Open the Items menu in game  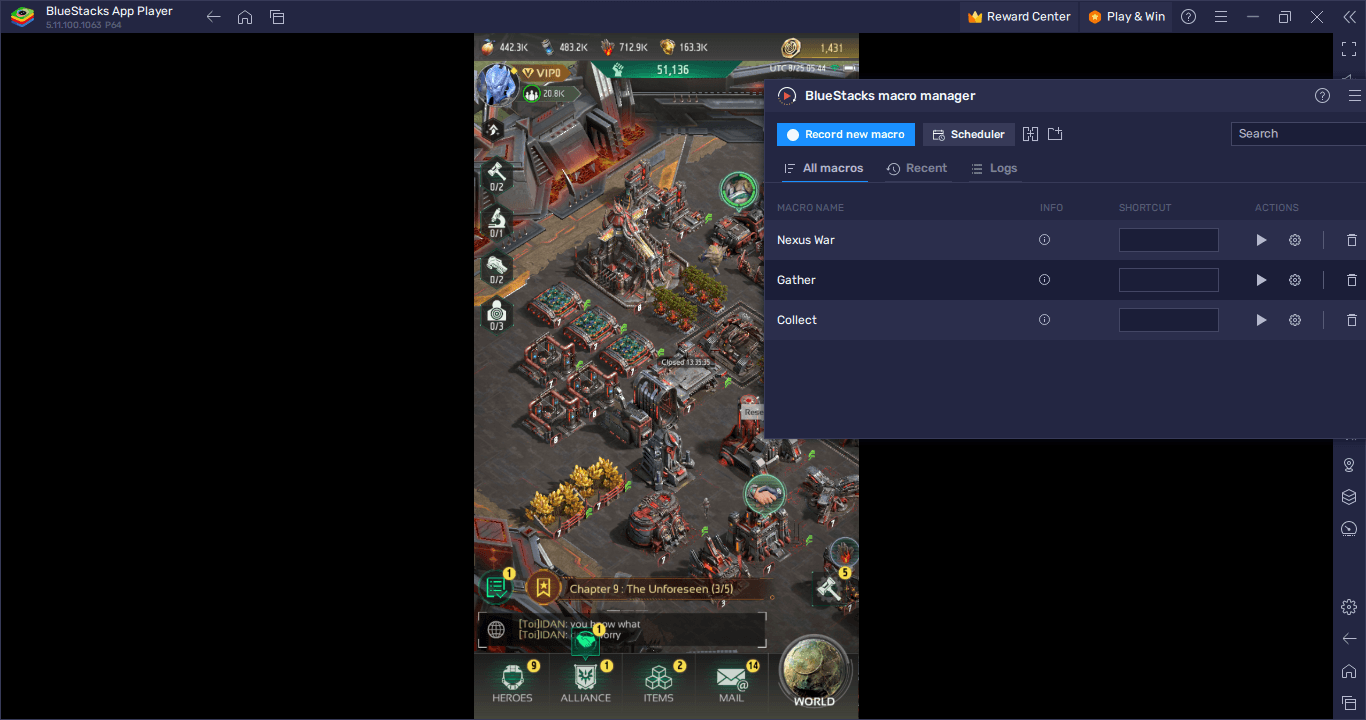(659, 683)
